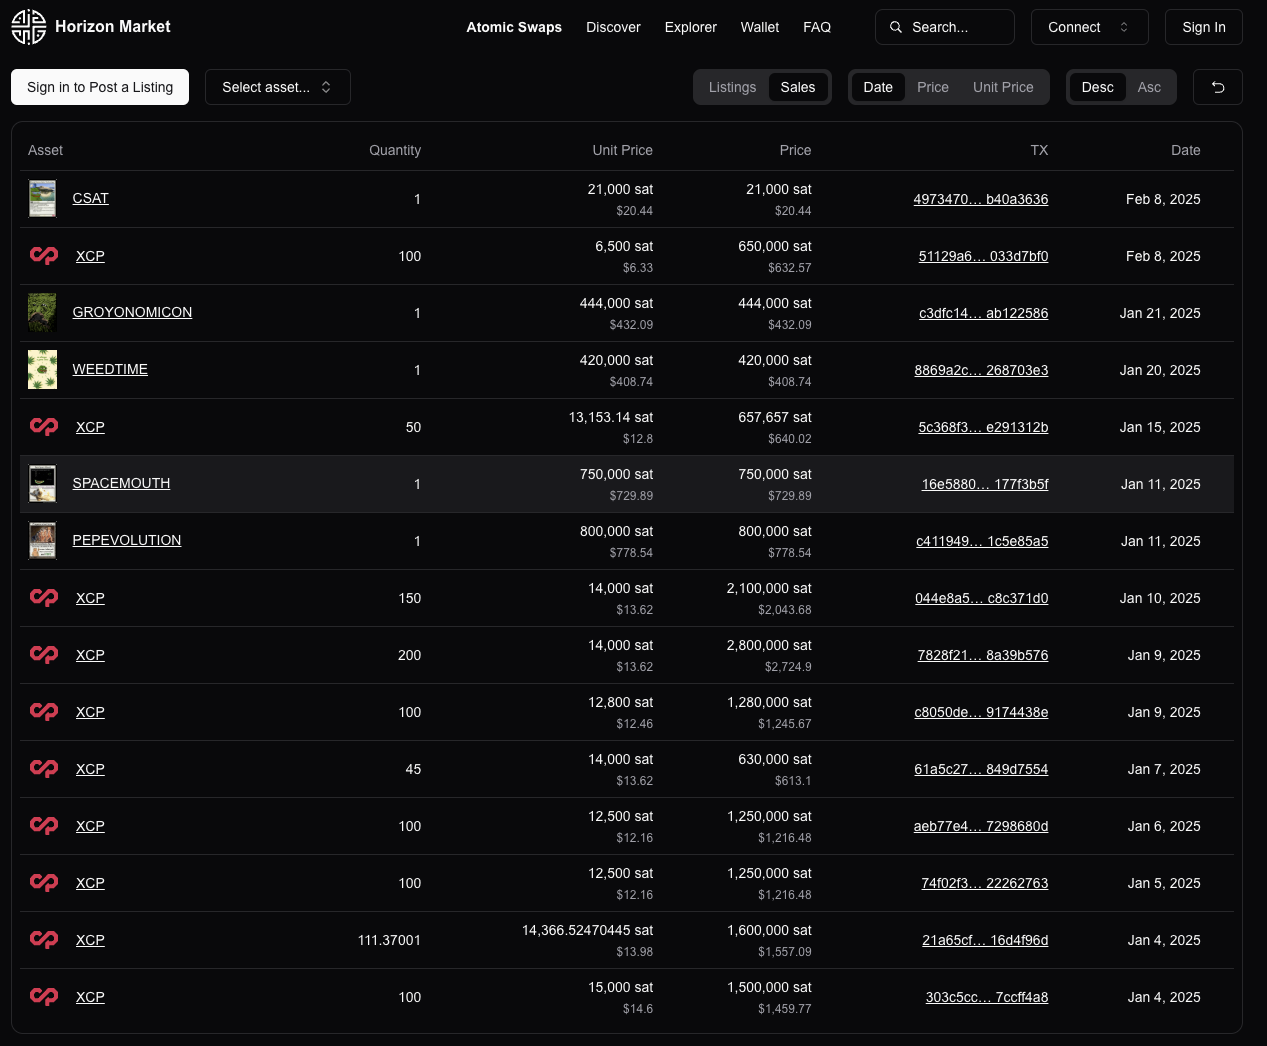
Task: Open the GROYONOMICON asset thumbnail
Action: [x=42, y=313]
